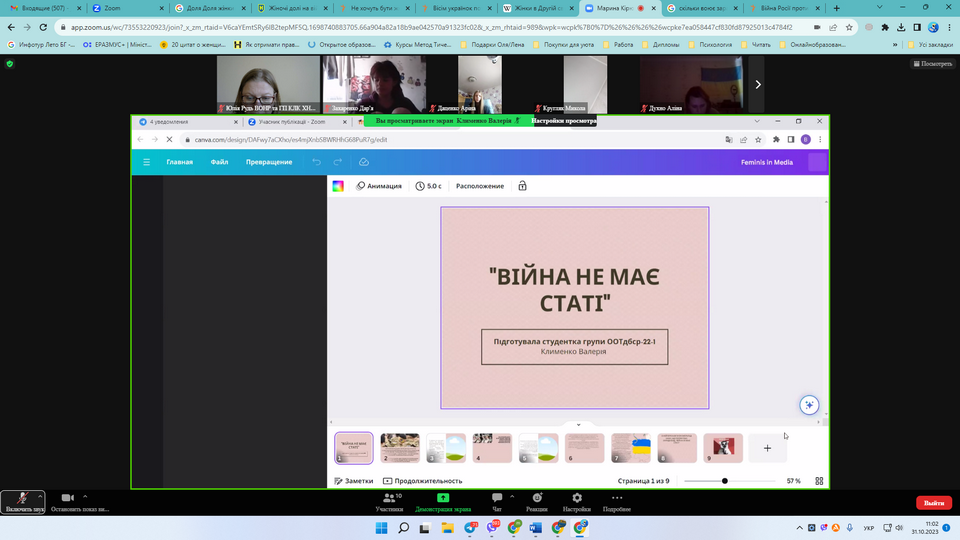
Task: Toggle the Notes (Заметки) panel
Action: pos(353,481)
